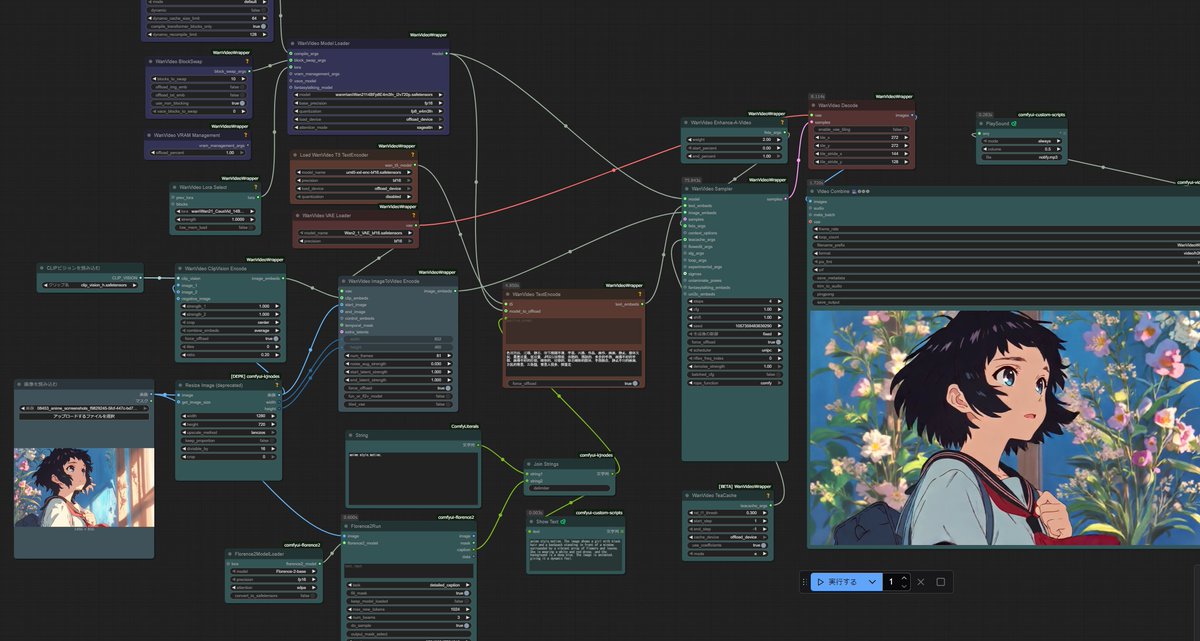Image resolution: width=1200 pixels, height=641 pixels.
Task: Adjust steps value in WanVideo Sampler
Action: [734, 301]
